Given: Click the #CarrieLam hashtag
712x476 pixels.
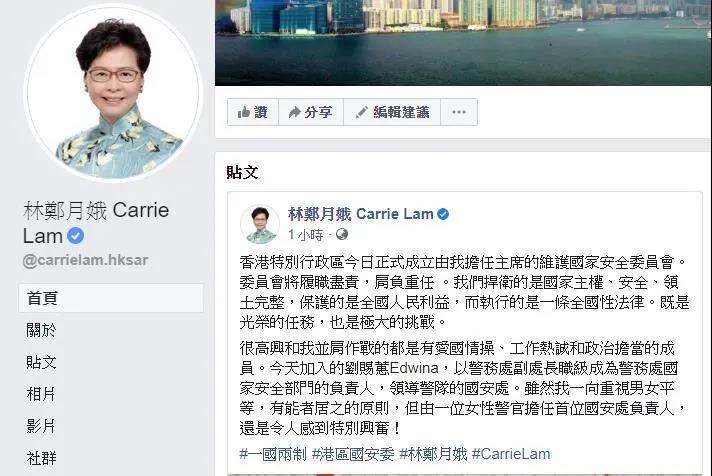Looking at the screenshot, I should tap(511, 454).
